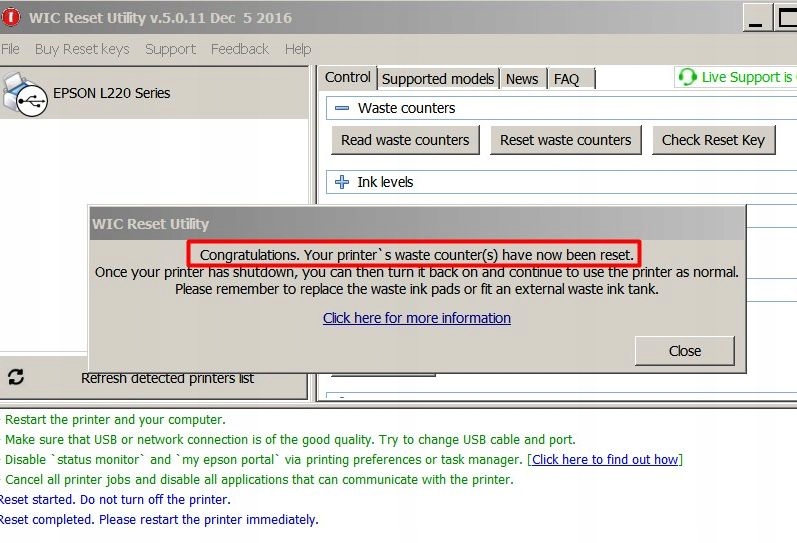Open the Support menu
The height and width of the screenshot is (543, 797).
tap(170, 49)
